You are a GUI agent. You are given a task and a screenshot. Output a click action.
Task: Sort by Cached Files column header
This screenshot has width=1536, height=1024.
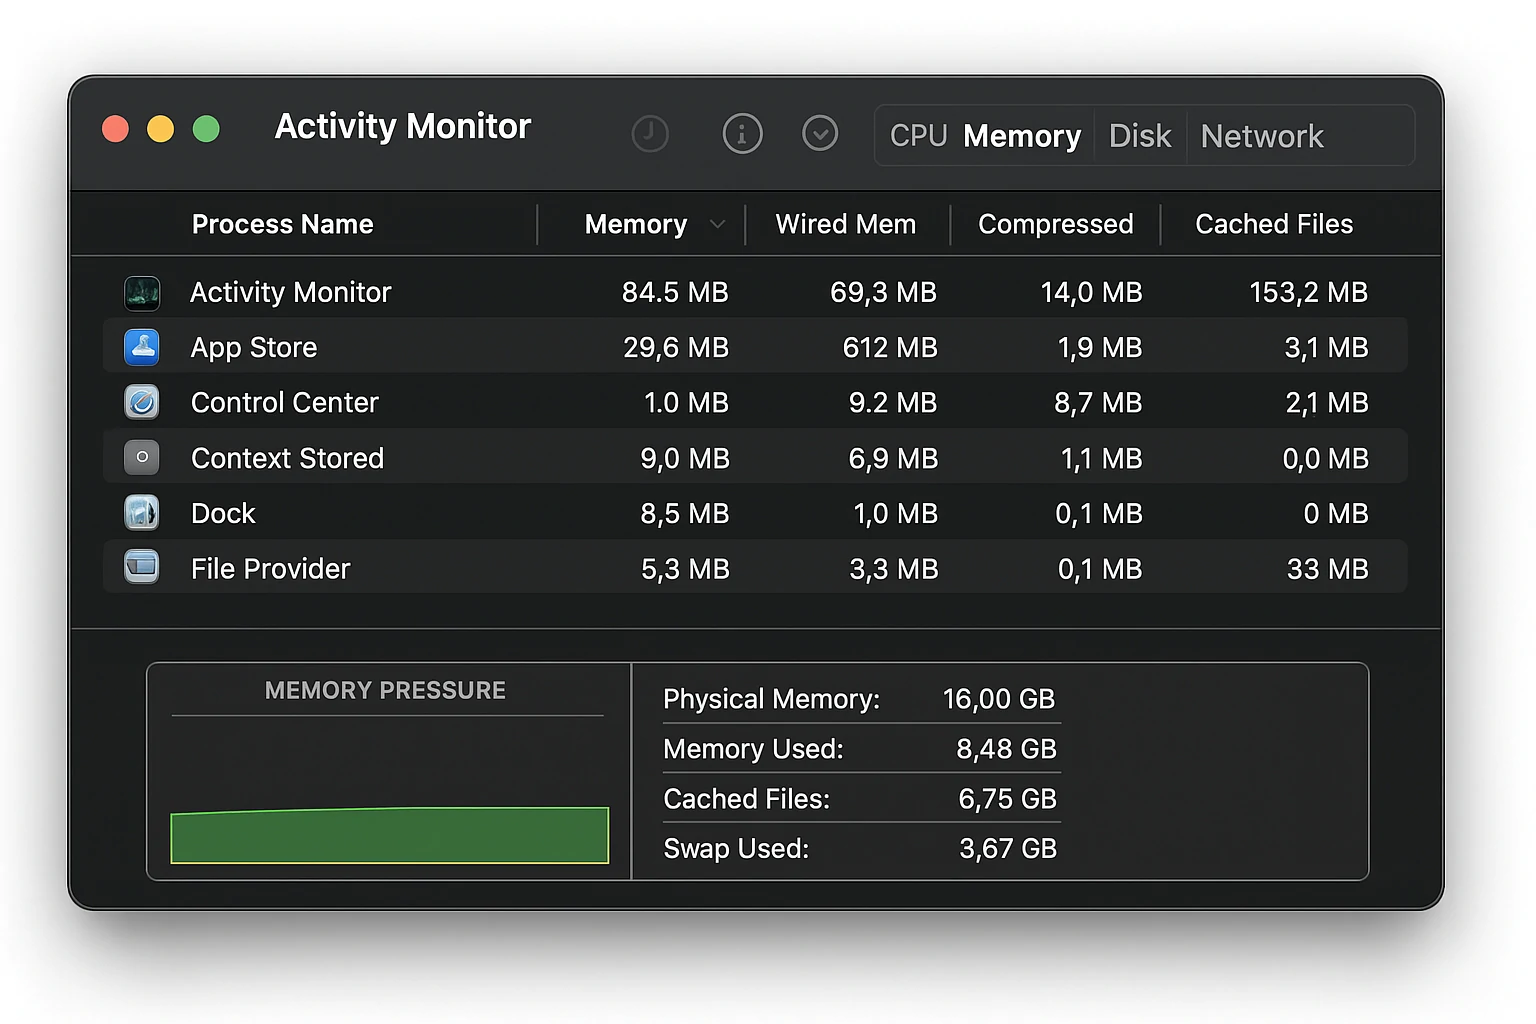point(1274,224)
